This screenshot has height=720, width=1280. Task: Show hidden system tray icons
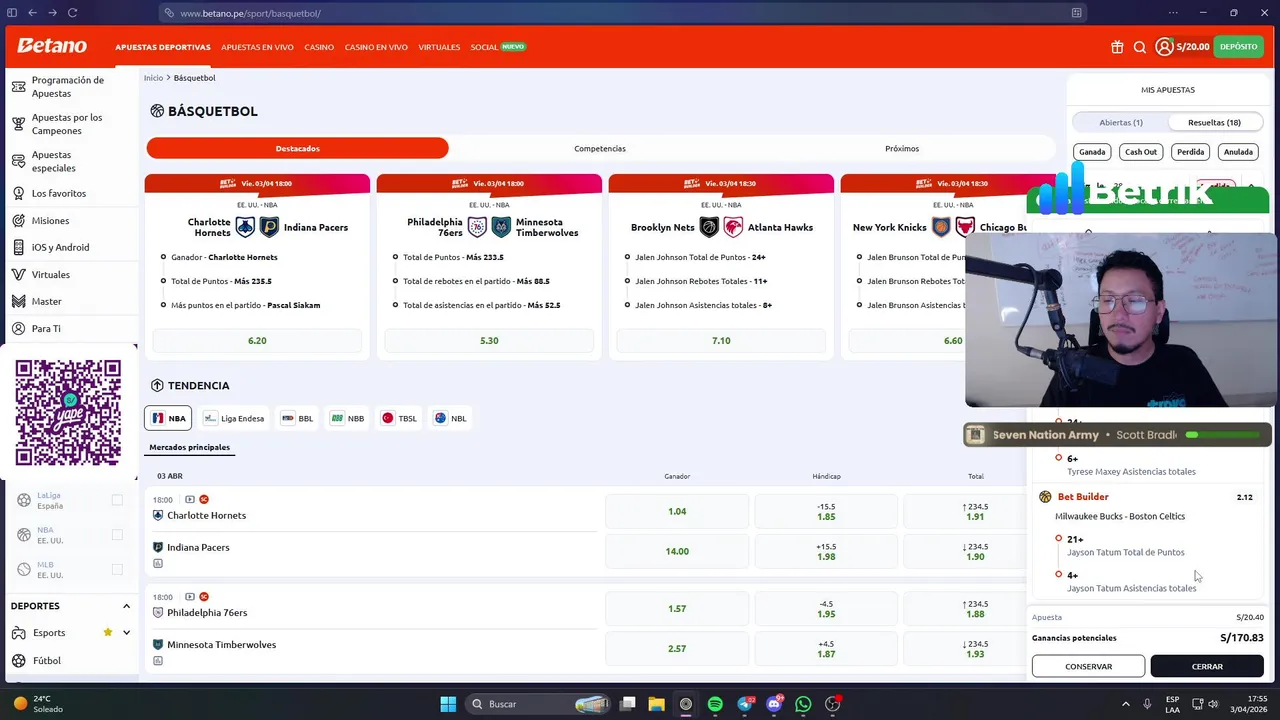(1125, 704)
